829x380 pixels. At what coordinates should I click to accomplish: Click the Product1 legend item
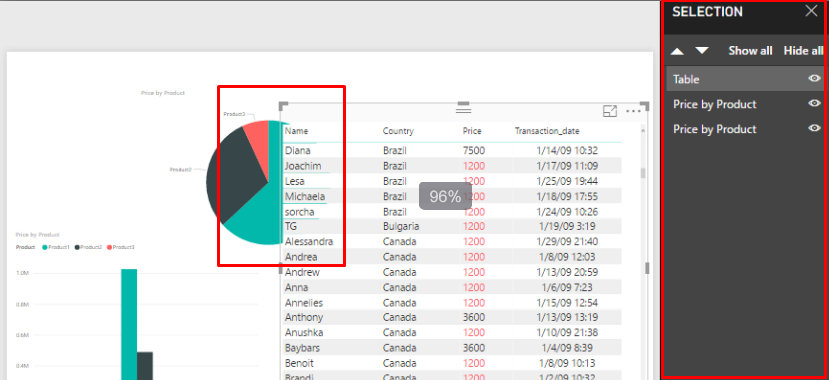click(56, 247)
